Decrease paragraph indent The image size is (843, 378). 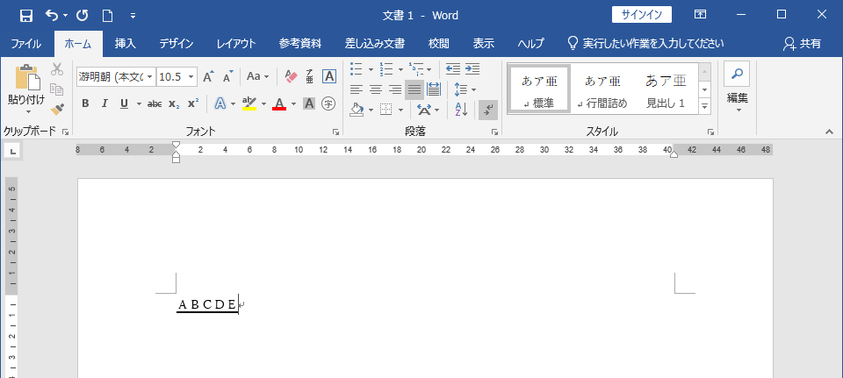pyautogui.click(x=453, y=69)
